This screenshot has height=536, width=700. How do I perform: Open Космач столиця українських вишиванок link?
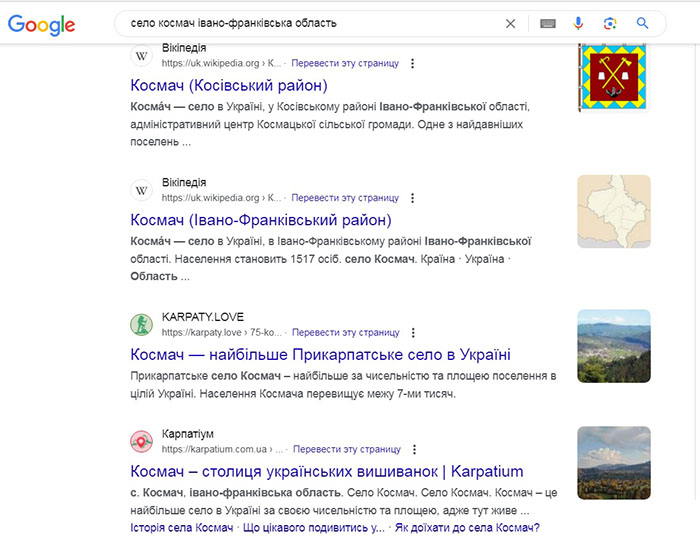click(x=326, y=471)
